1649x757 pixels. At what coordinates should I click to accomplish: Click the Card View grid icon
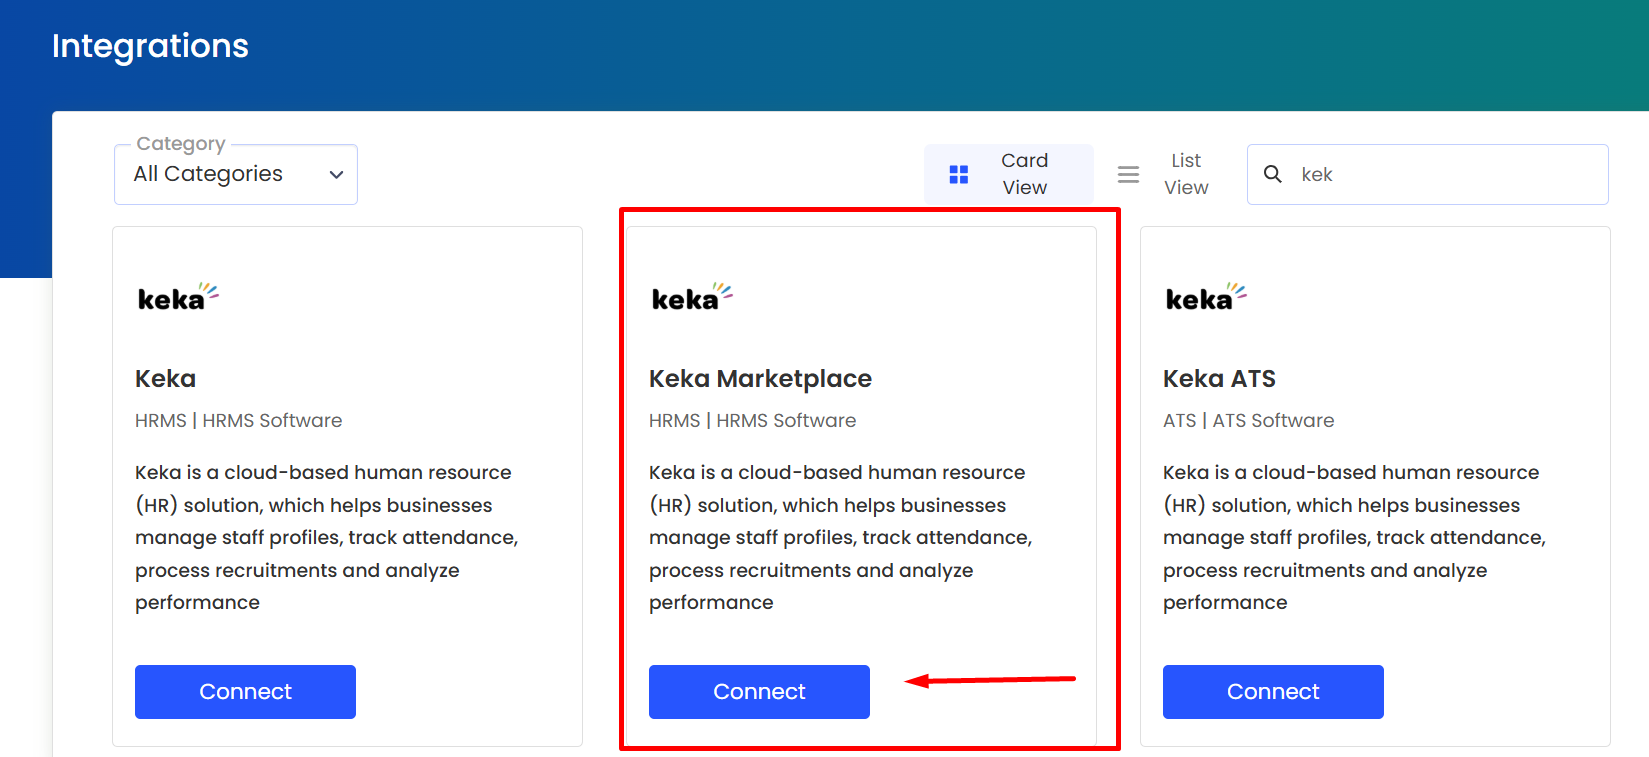point(959,175)
